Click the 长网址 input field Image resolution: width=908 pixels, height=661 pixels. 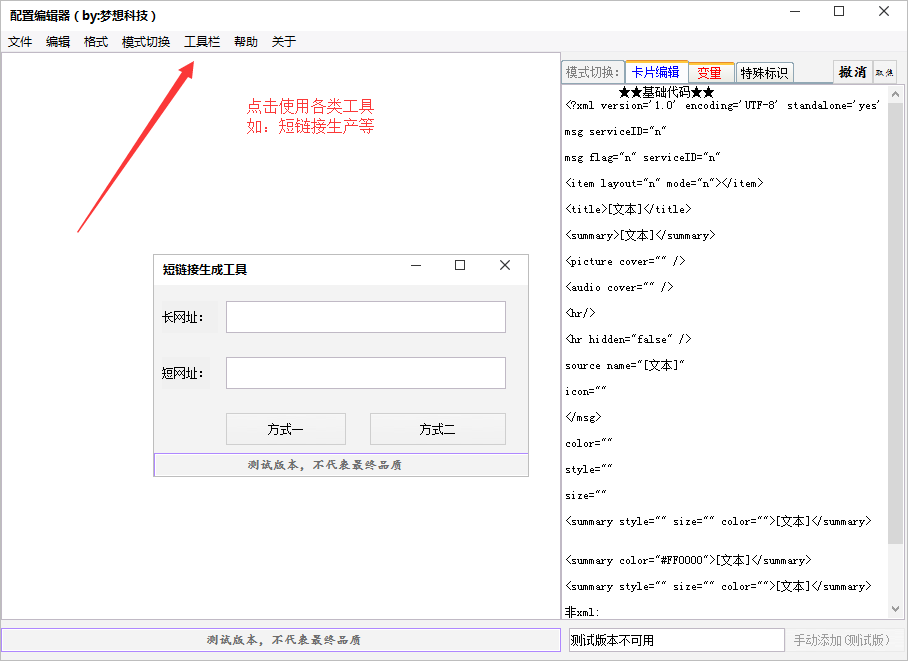point(365,316)
